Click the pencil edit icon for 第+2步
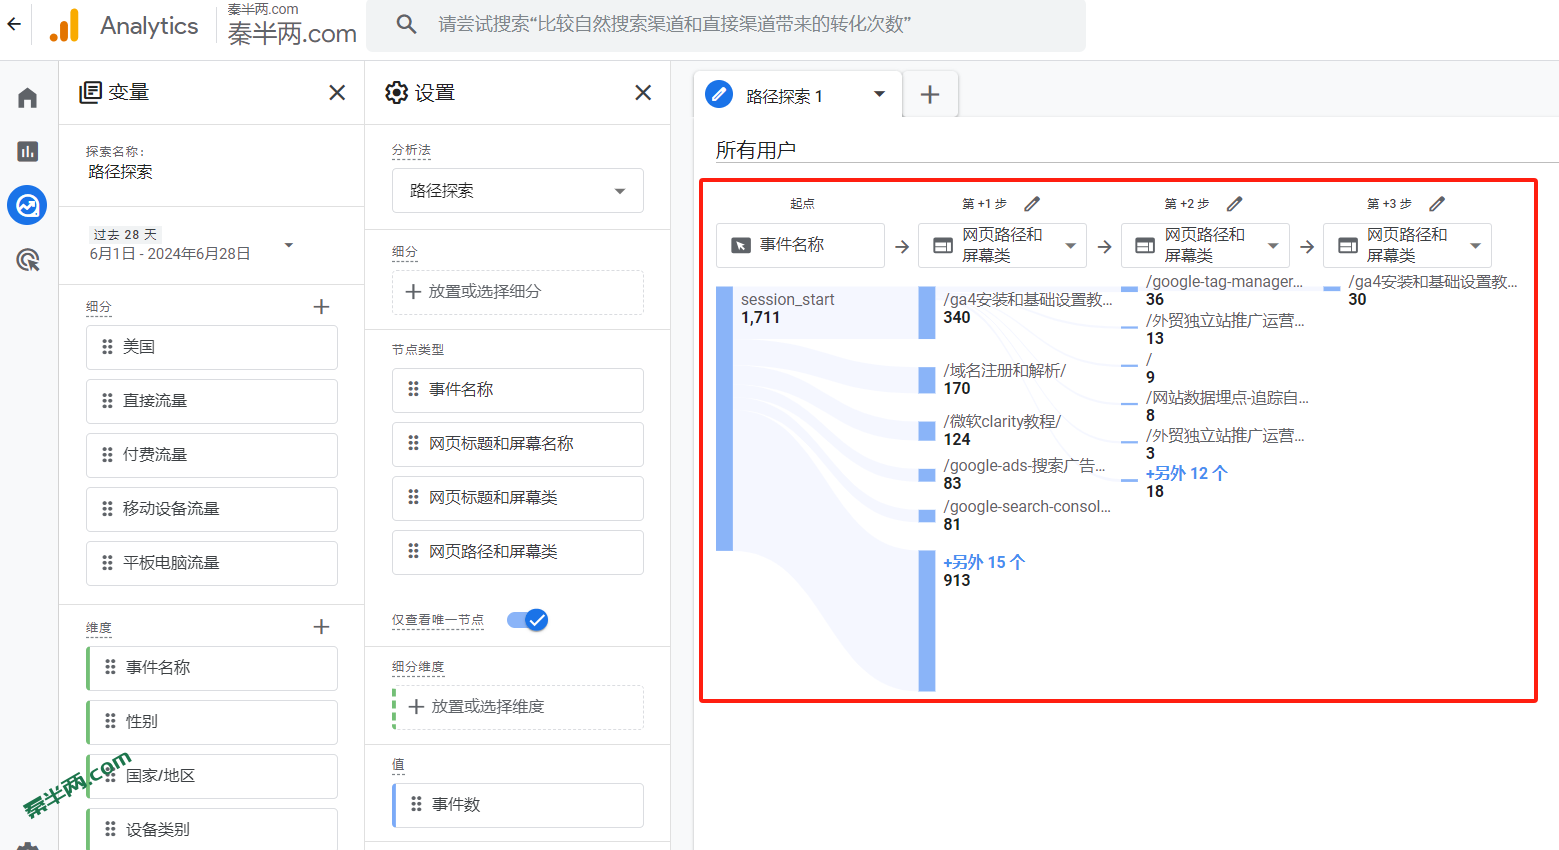1559x850 pixels. pos(1234,203)
